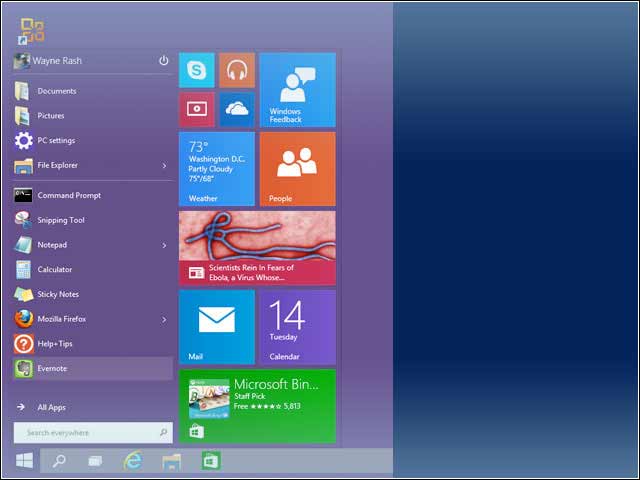Launch Evernote from the Start list
Viewport: 640px width, 480px height.
[x=93, y=369]
